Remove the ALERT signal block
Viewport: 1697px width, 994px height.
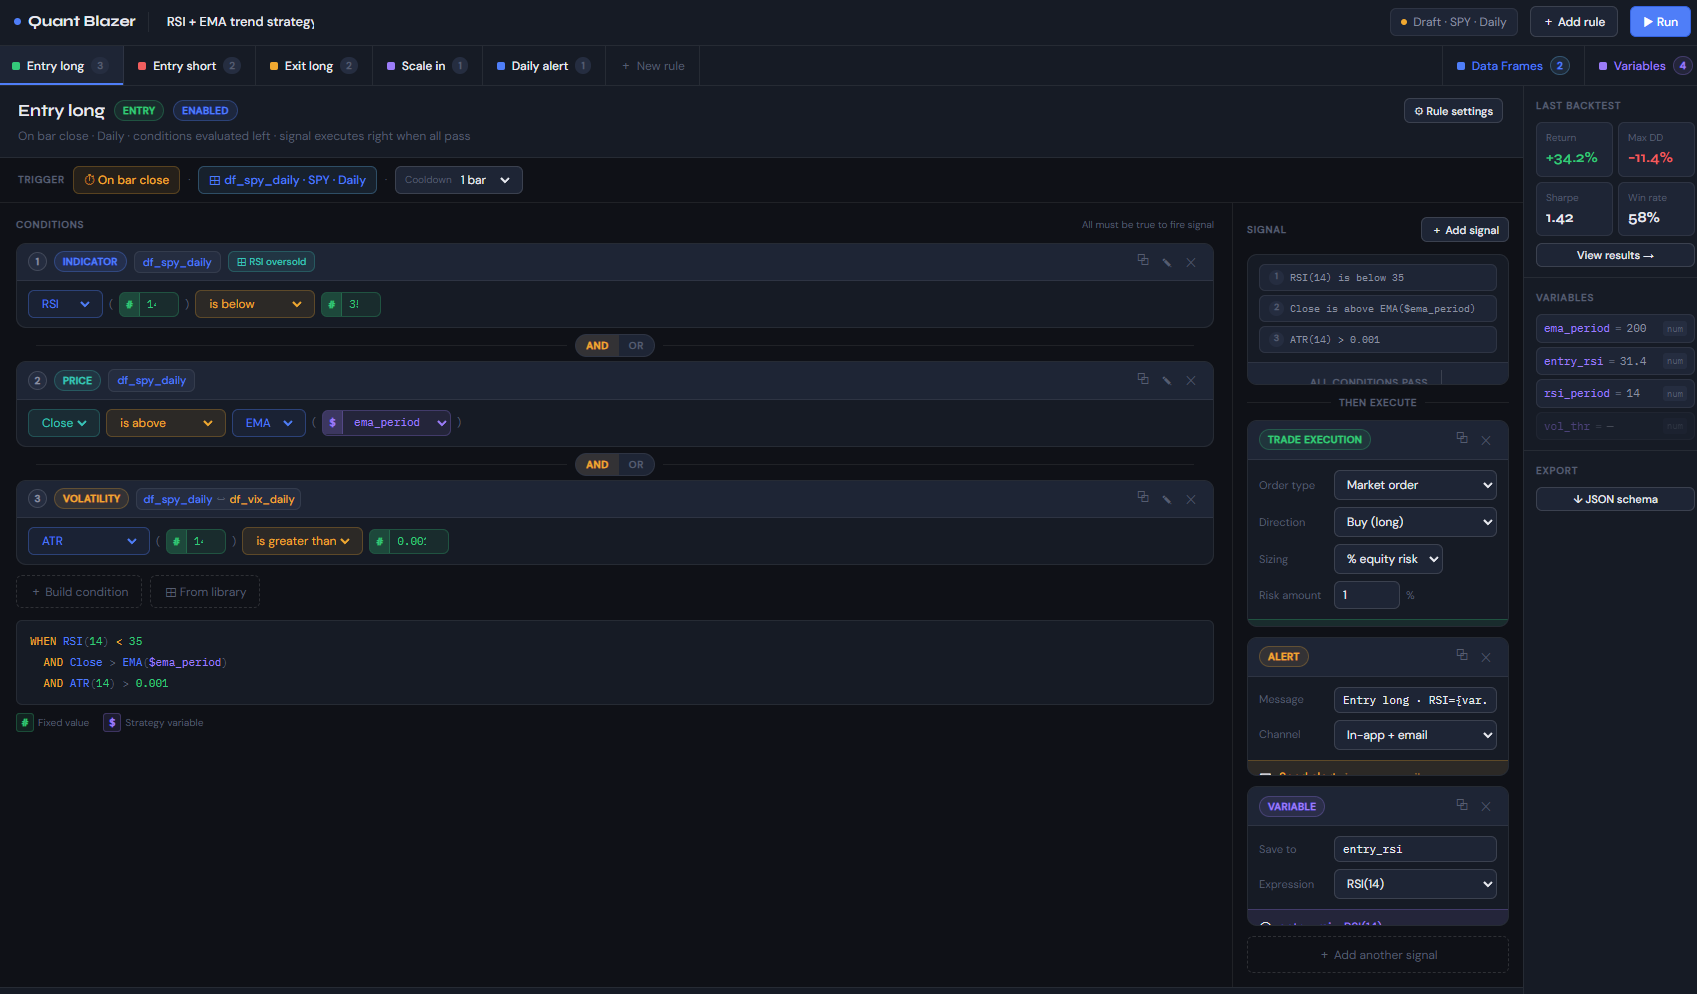pos(1486,657)
